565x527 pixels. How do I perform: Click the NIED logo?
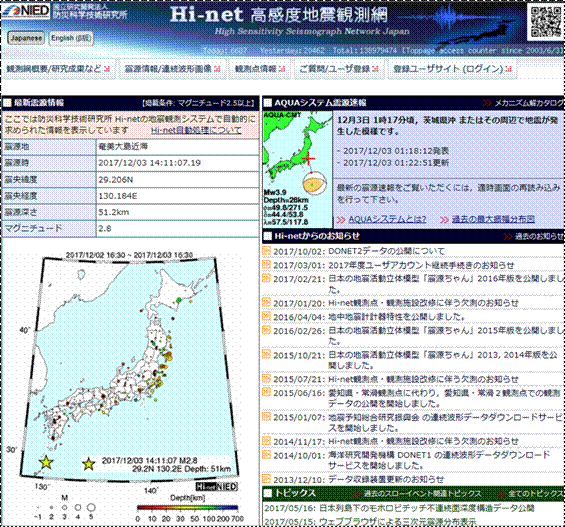[x=26, y=11]
